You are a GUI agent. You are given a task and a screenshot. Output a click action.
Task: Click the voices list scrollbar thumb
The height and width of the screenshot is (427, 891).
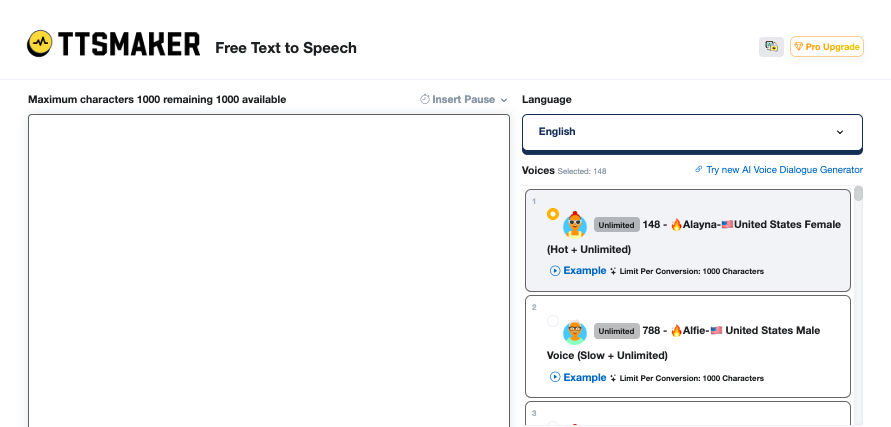tap(858, 193)
